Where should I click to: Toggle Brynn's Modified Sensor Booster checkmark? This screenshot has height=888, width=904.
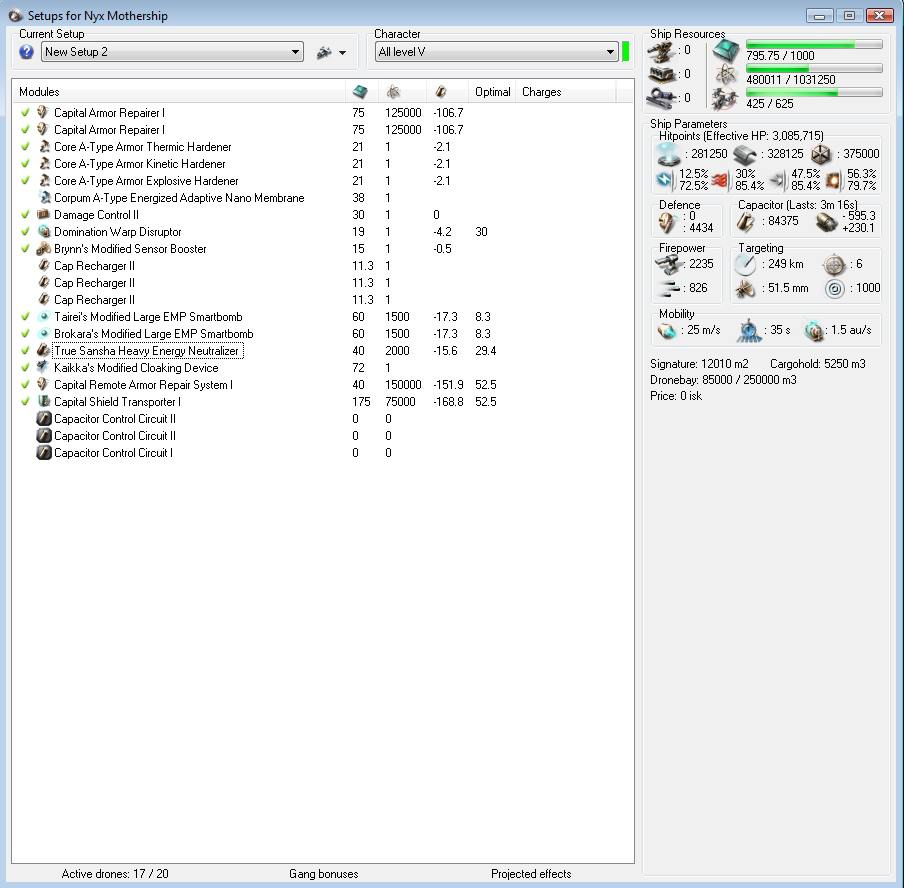pyautogui.click(x=25, y=249)
